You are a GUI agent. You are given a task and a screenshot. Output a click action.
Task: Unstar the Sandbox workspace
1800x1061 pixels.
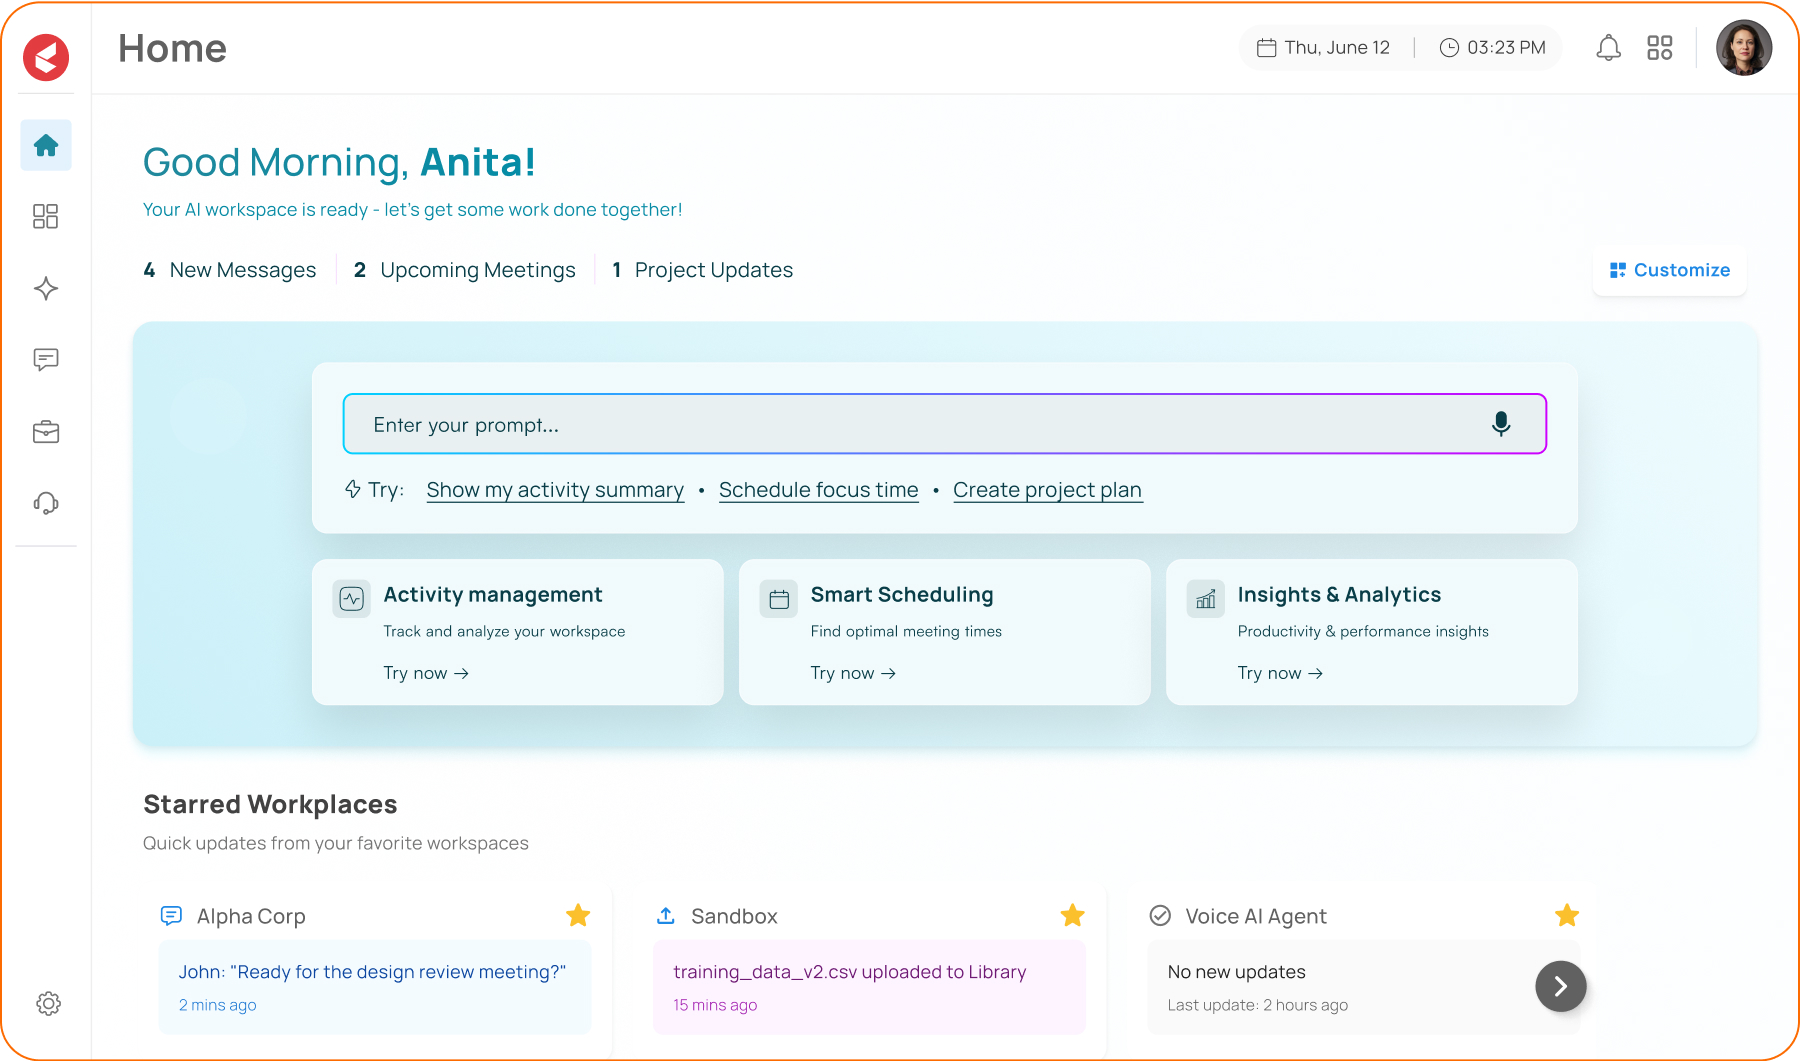[1073, 915]
